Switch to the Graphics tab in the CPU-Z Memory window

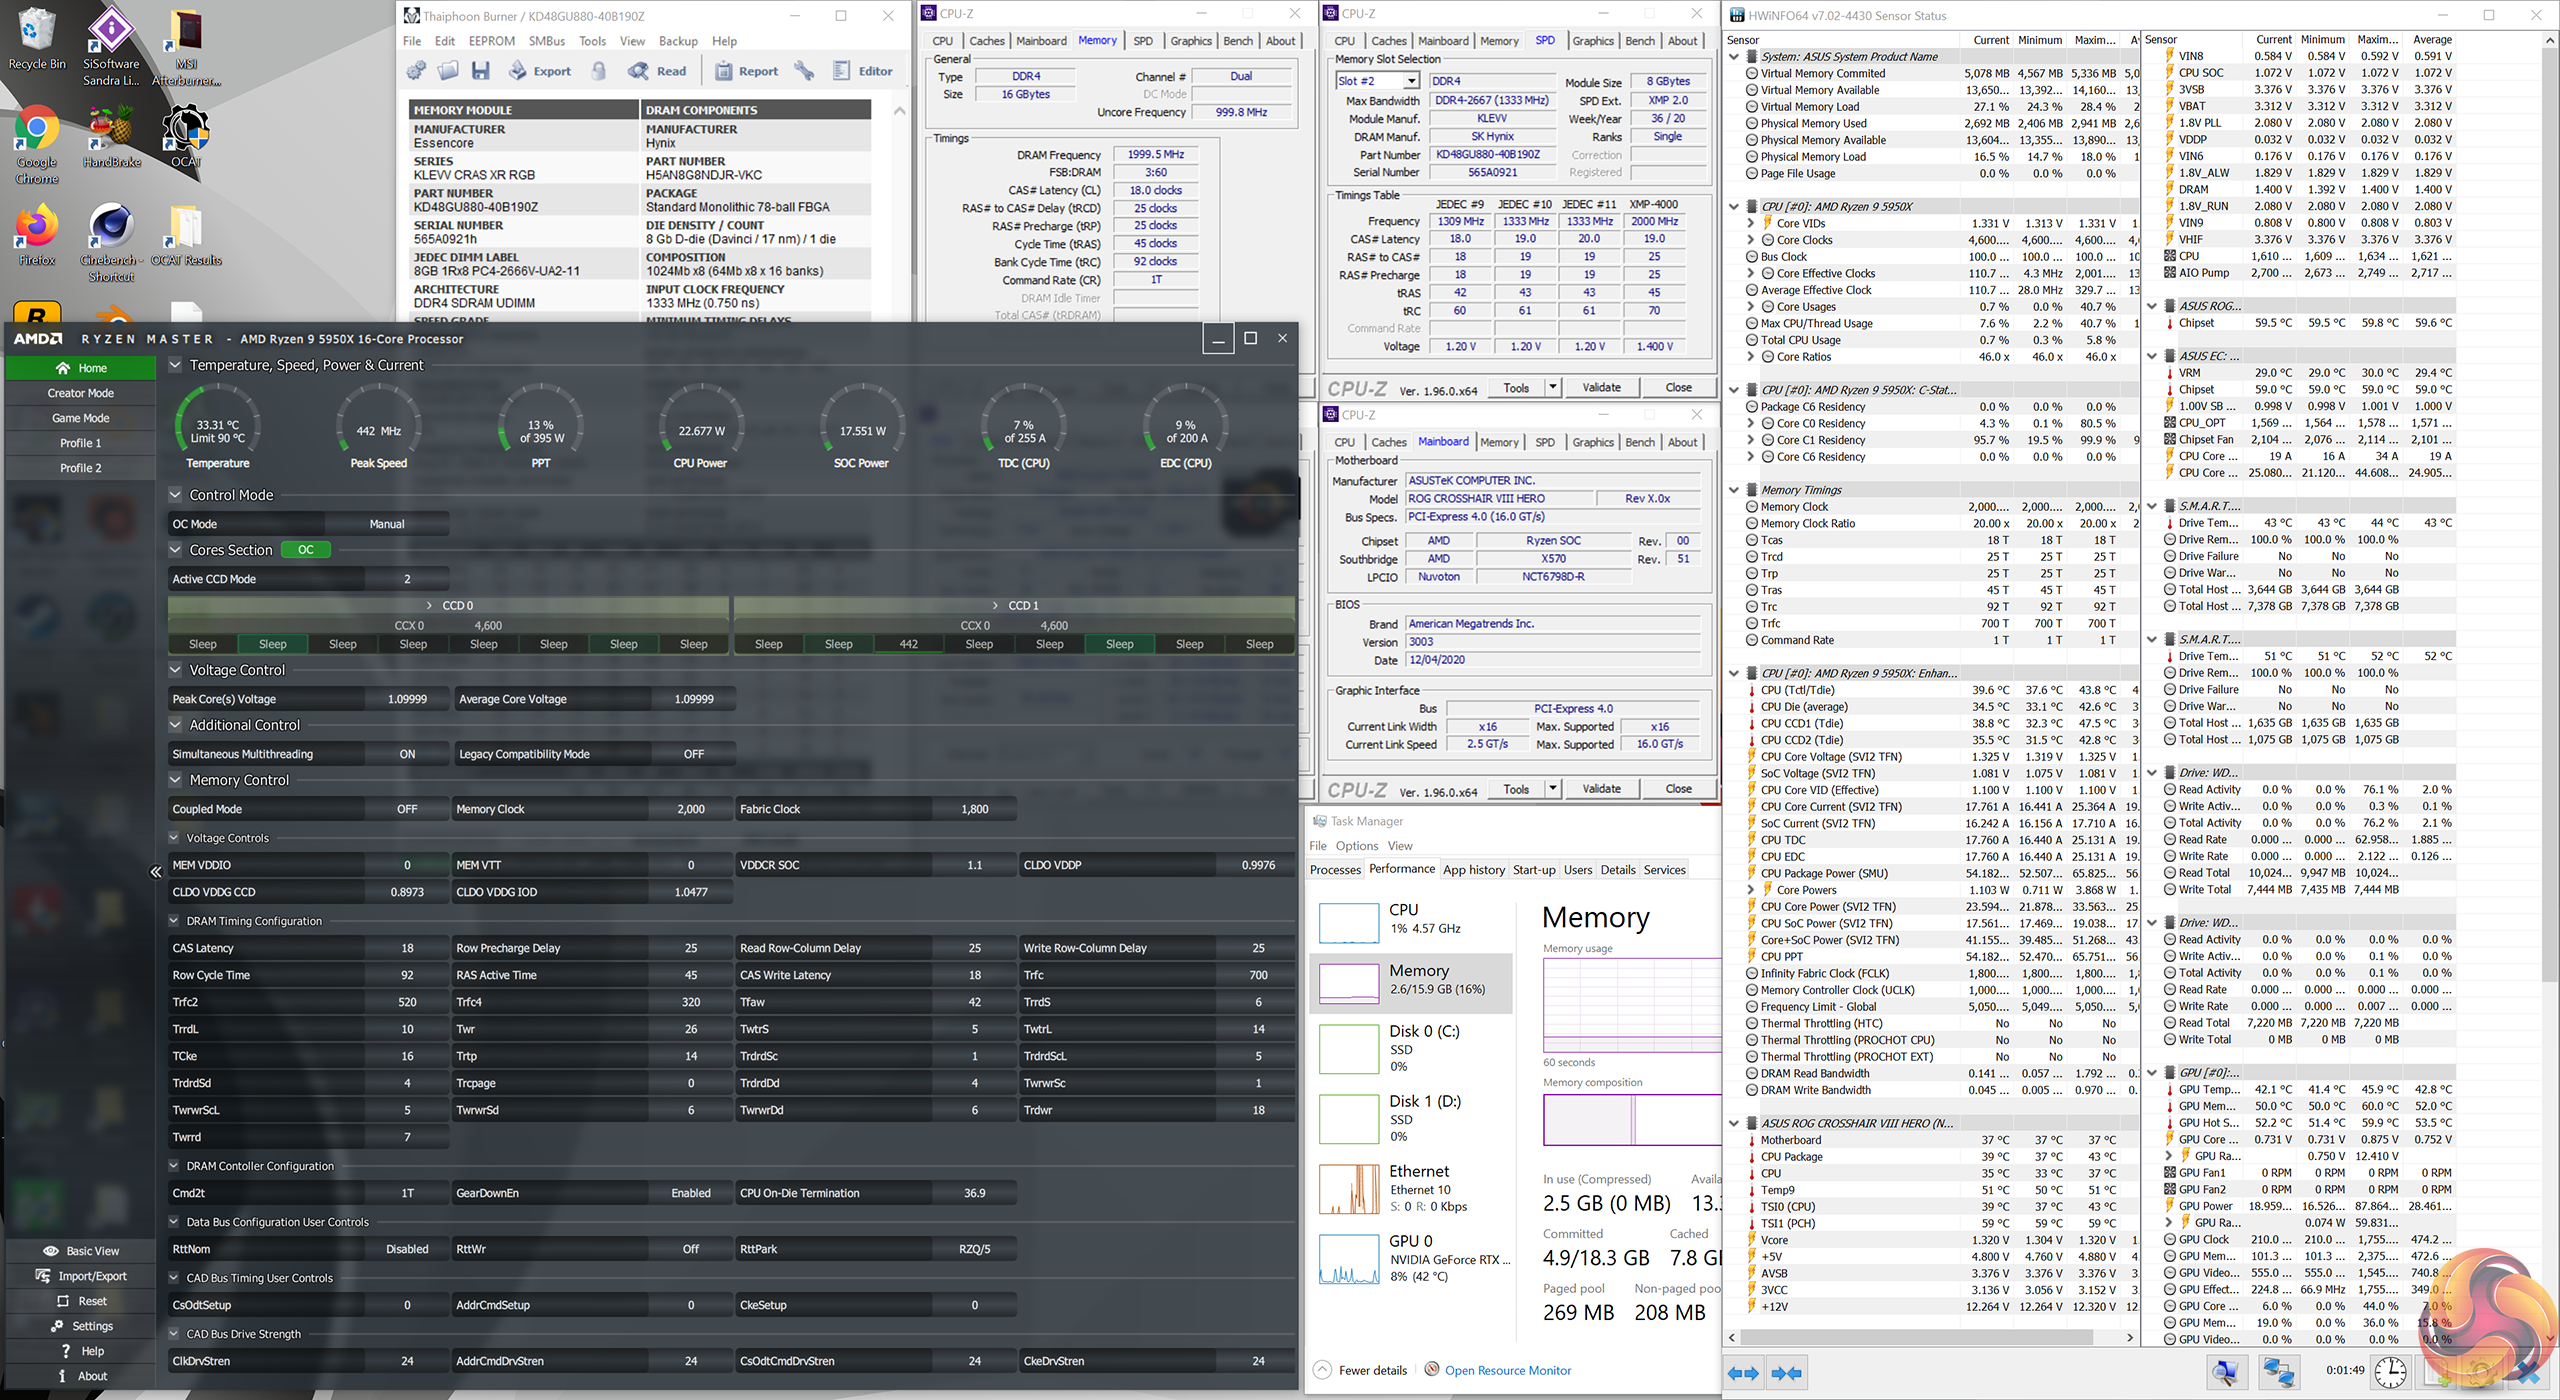pos(1190,41)
